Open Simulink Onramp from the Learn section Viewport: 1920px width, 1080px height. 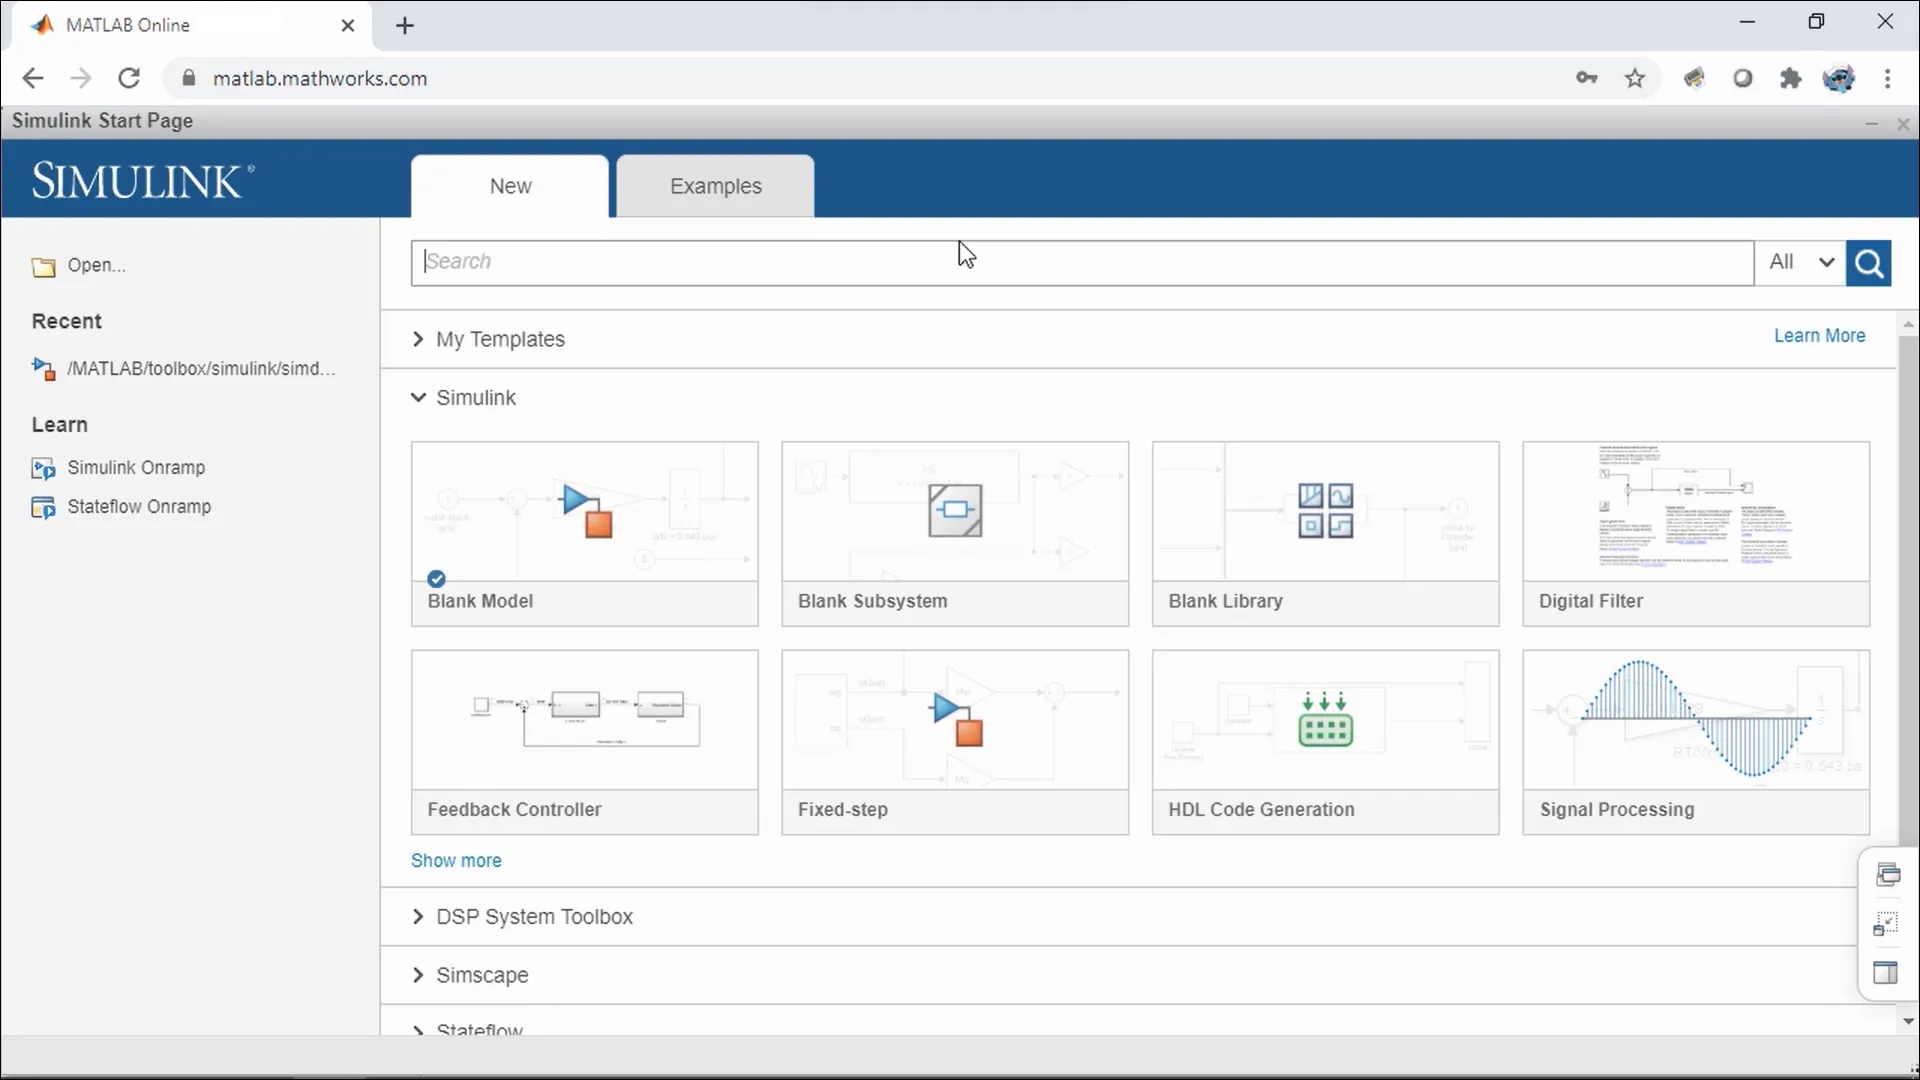(x=137, y=467)
